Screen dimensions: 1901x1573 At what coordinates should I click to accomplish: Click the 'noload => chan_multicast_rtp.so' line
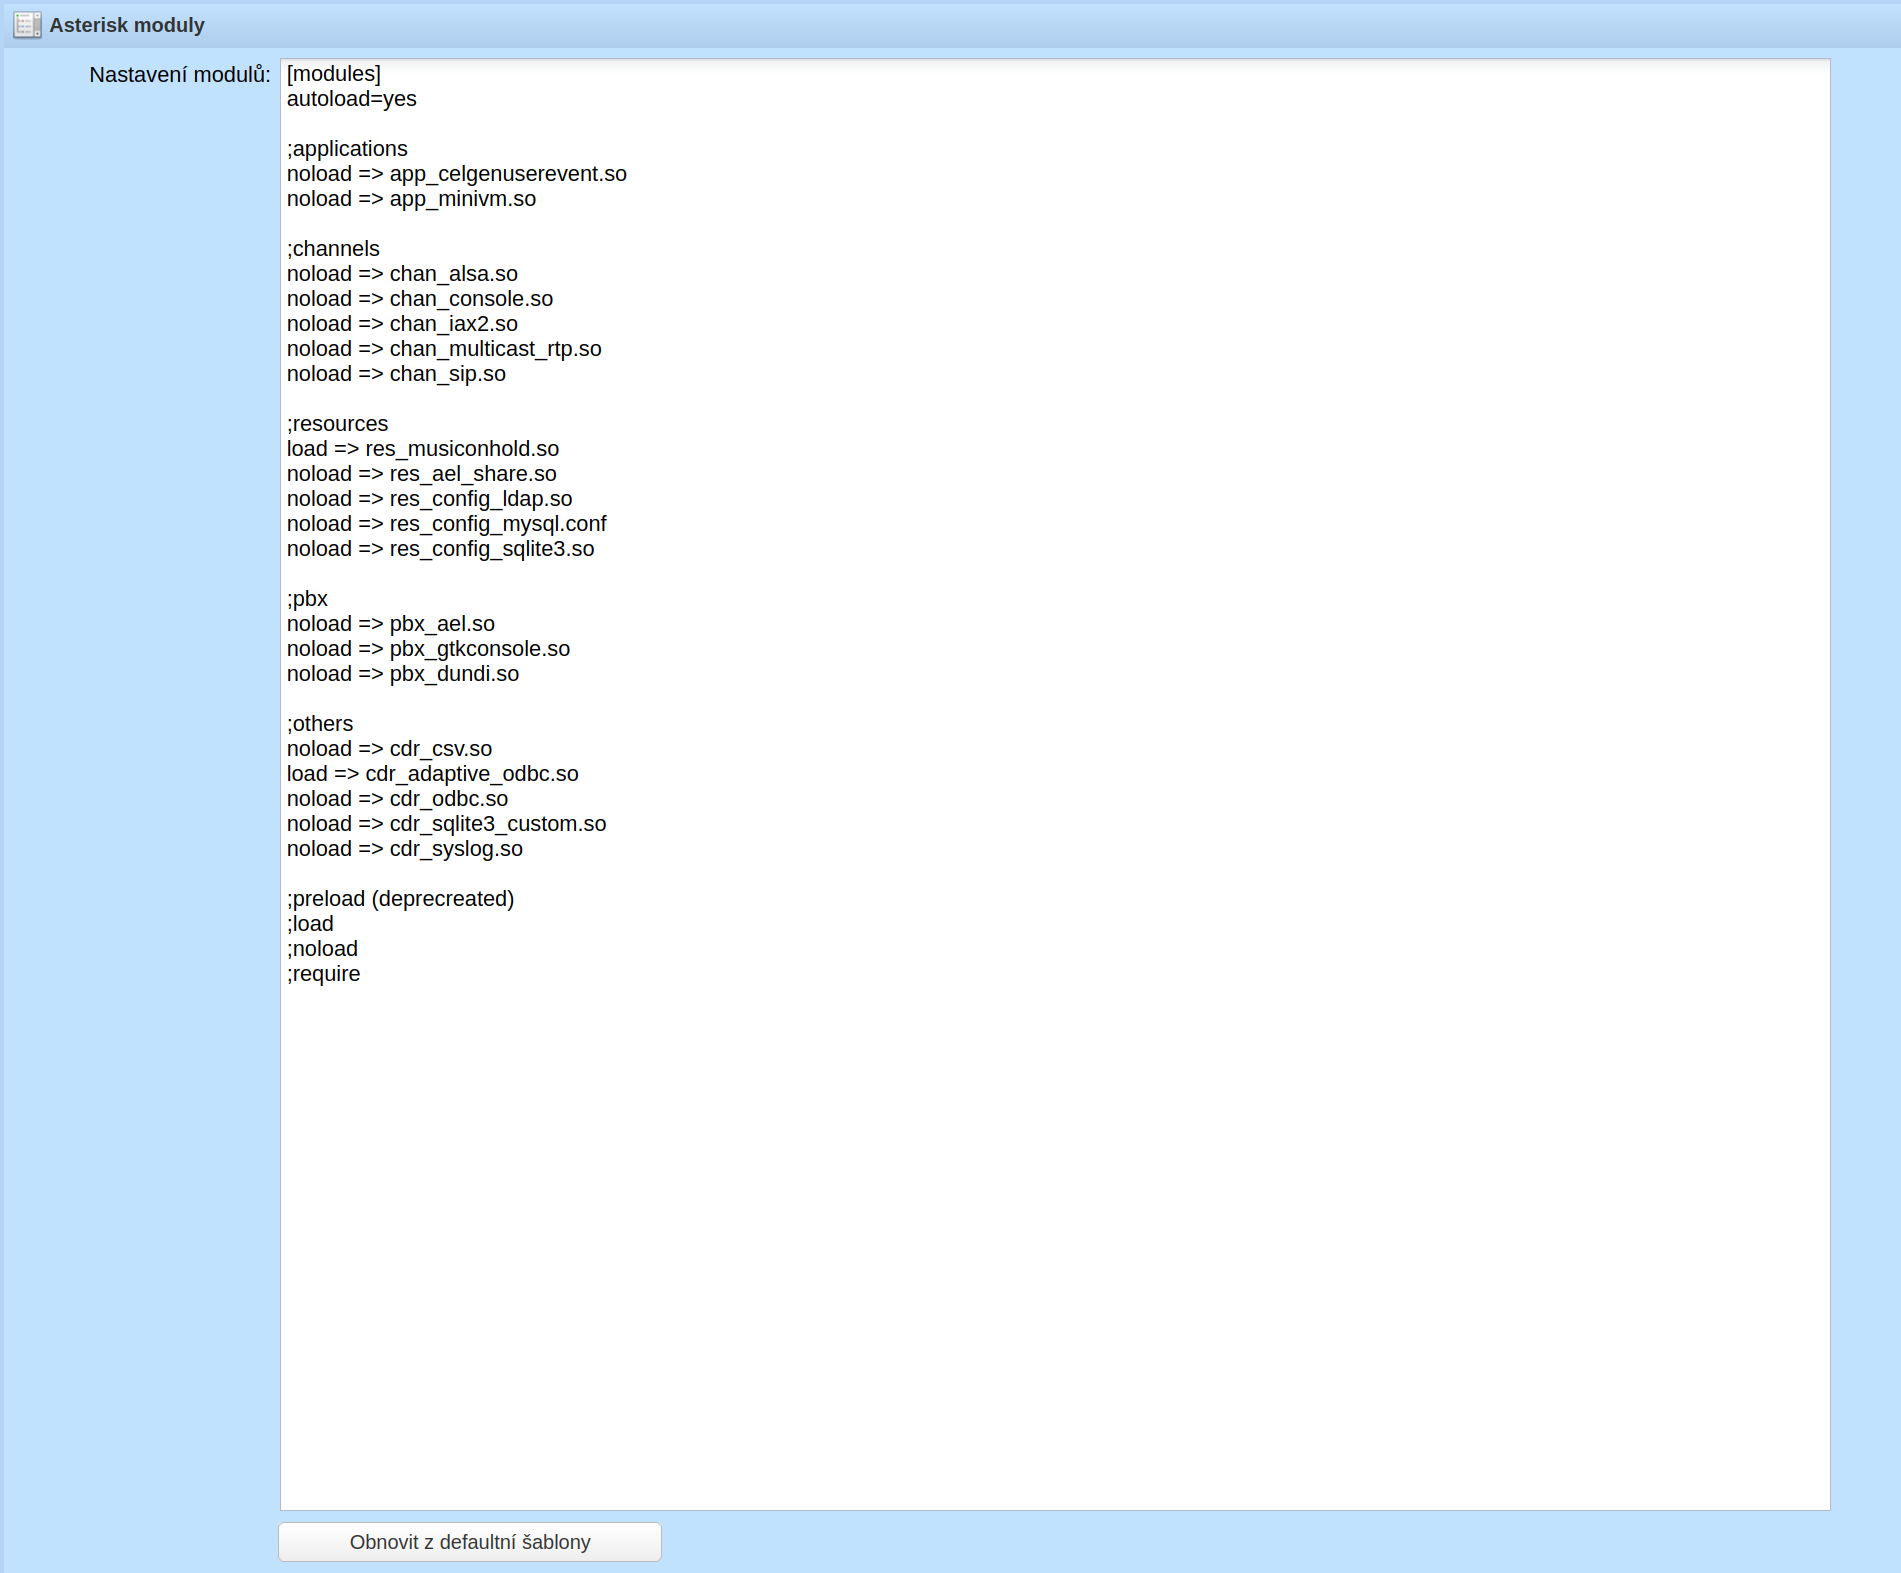coord(444,349)
